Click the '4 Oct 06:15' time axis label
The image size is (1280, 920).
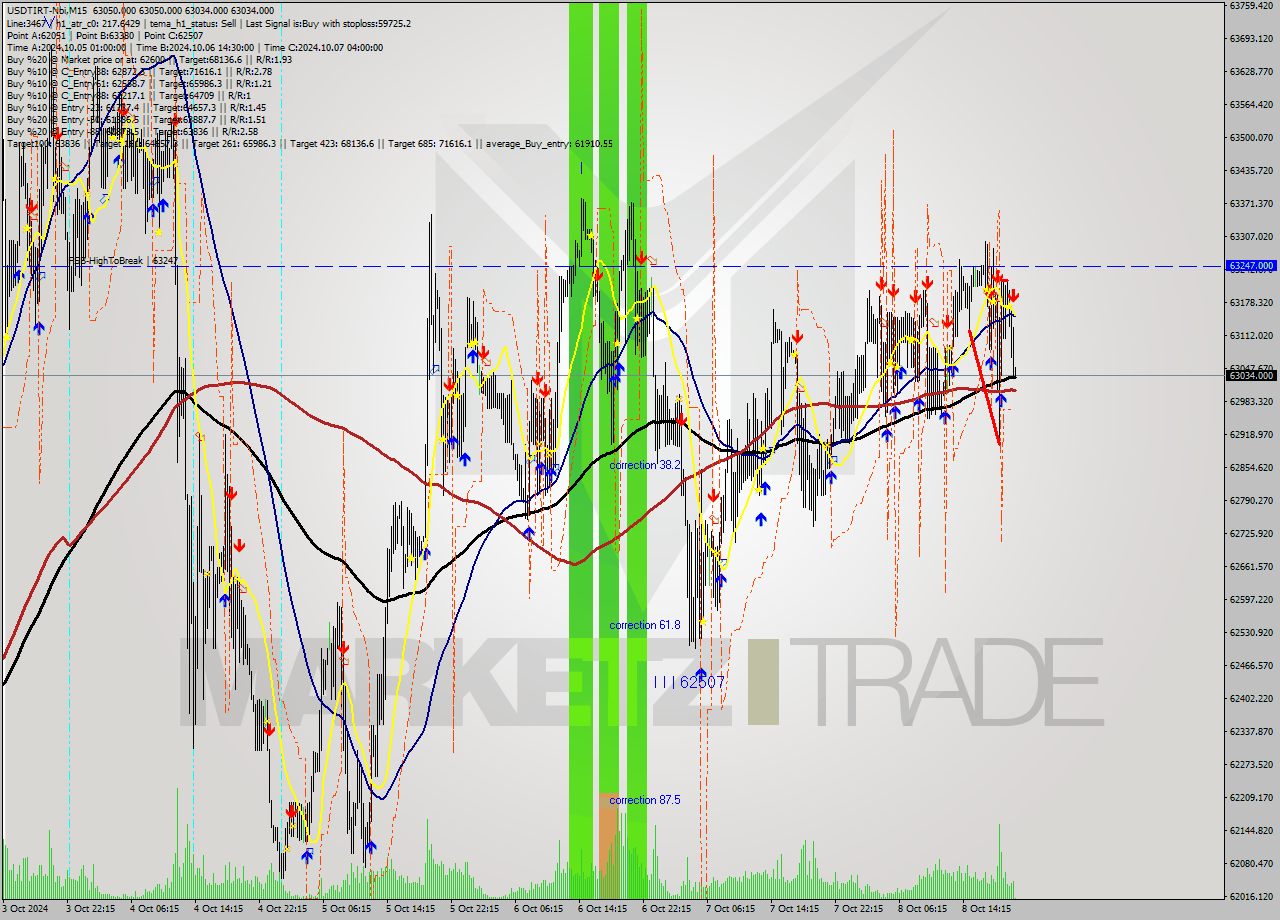155,909
